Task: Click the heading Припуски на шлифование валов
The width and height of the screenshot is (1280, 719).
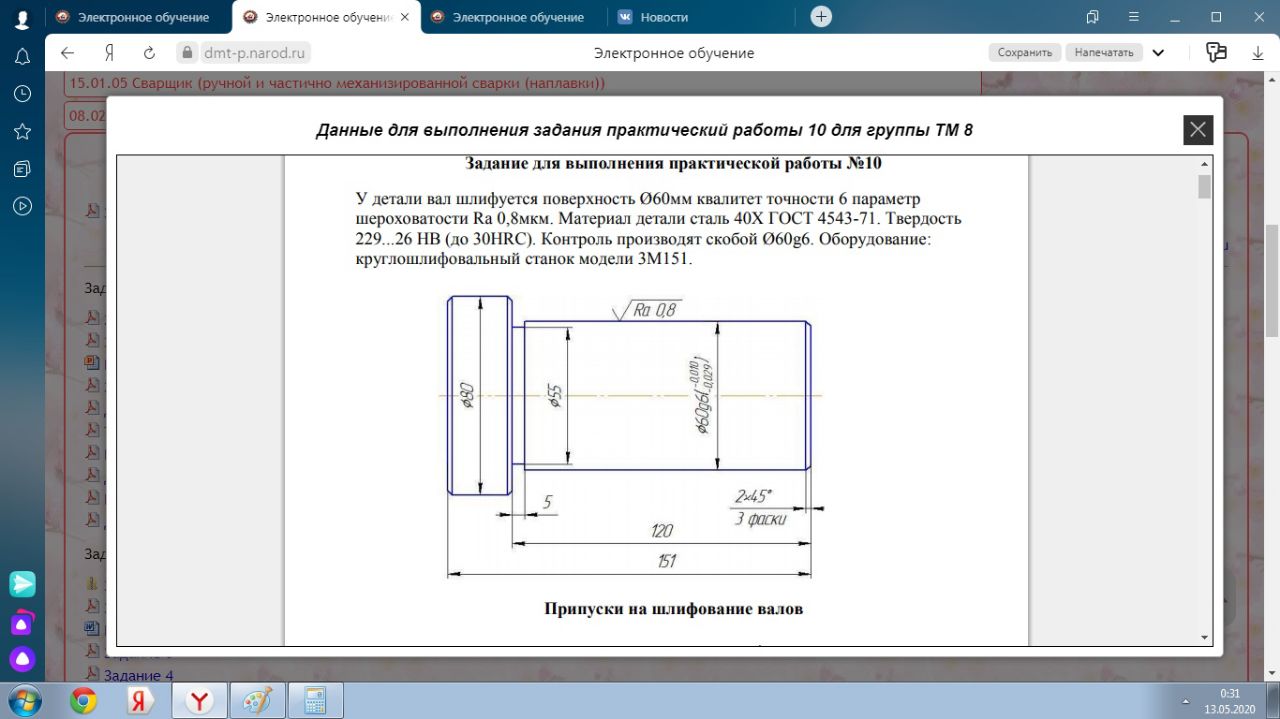Action: coord(673,608)
